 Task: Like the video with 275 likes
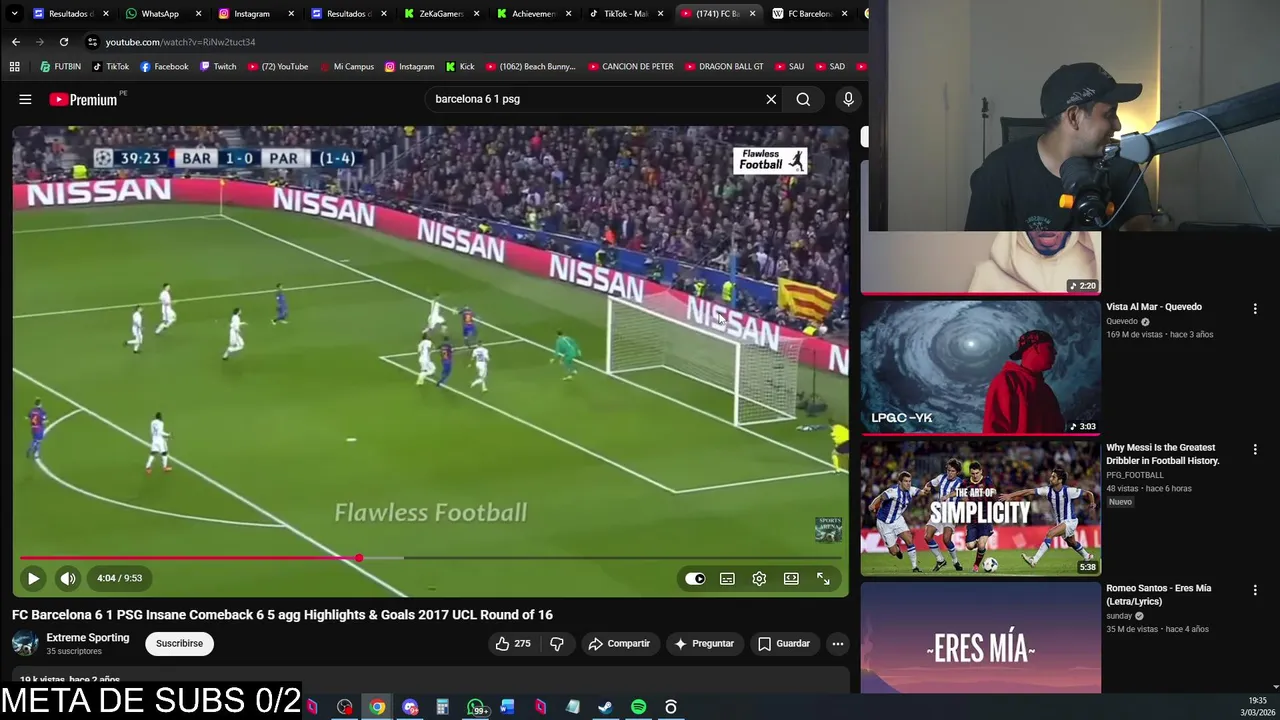tap(512, 643)
